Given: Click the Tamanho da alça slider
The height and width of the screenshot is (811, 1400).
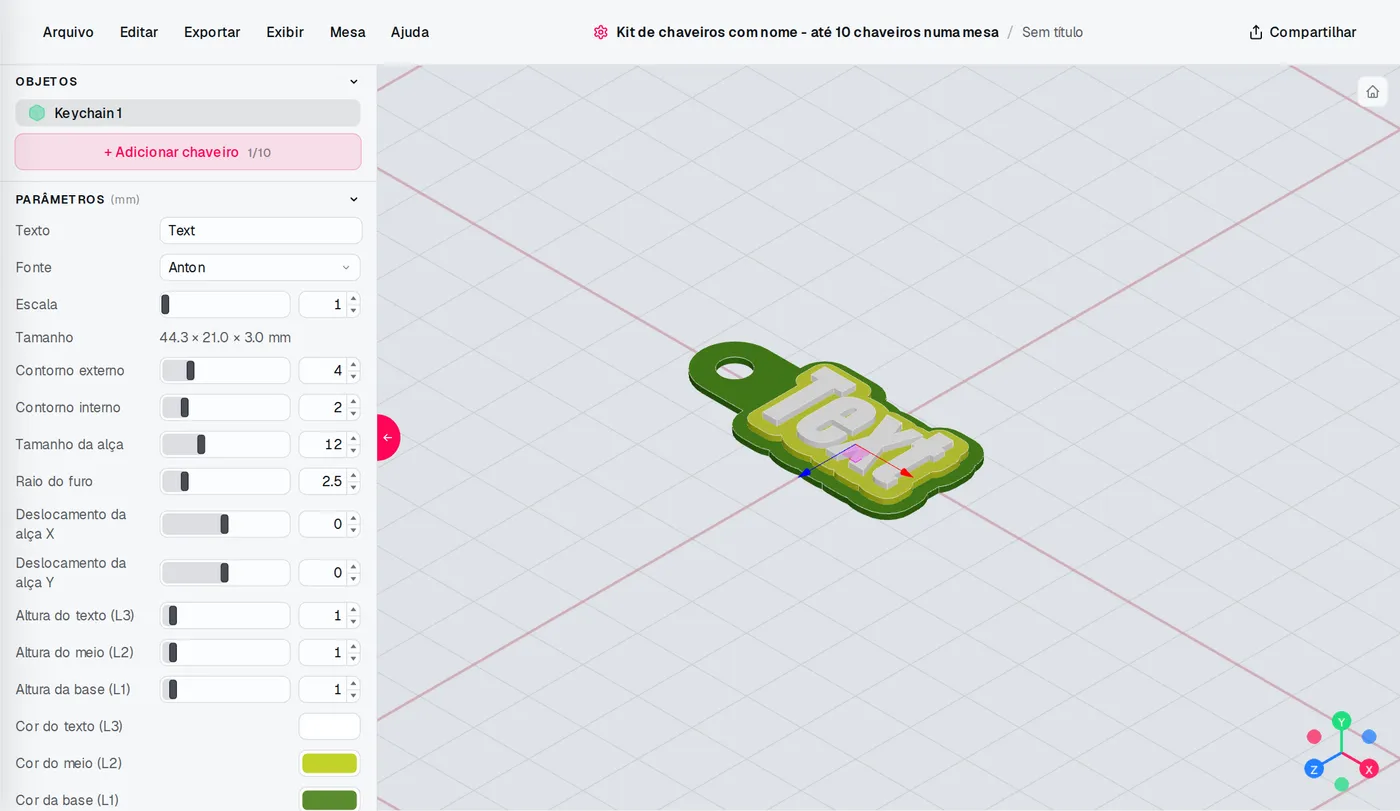Looking at the screenshot, I should tap(225, 444).
